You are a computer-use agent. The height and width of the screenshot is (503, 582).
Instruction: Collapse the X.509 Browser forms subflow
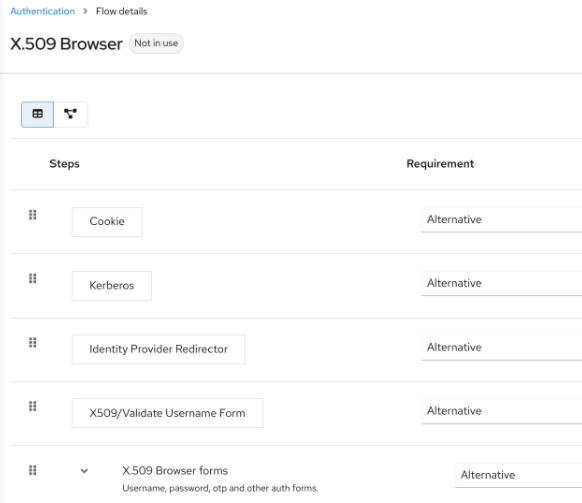coord(84,471)
